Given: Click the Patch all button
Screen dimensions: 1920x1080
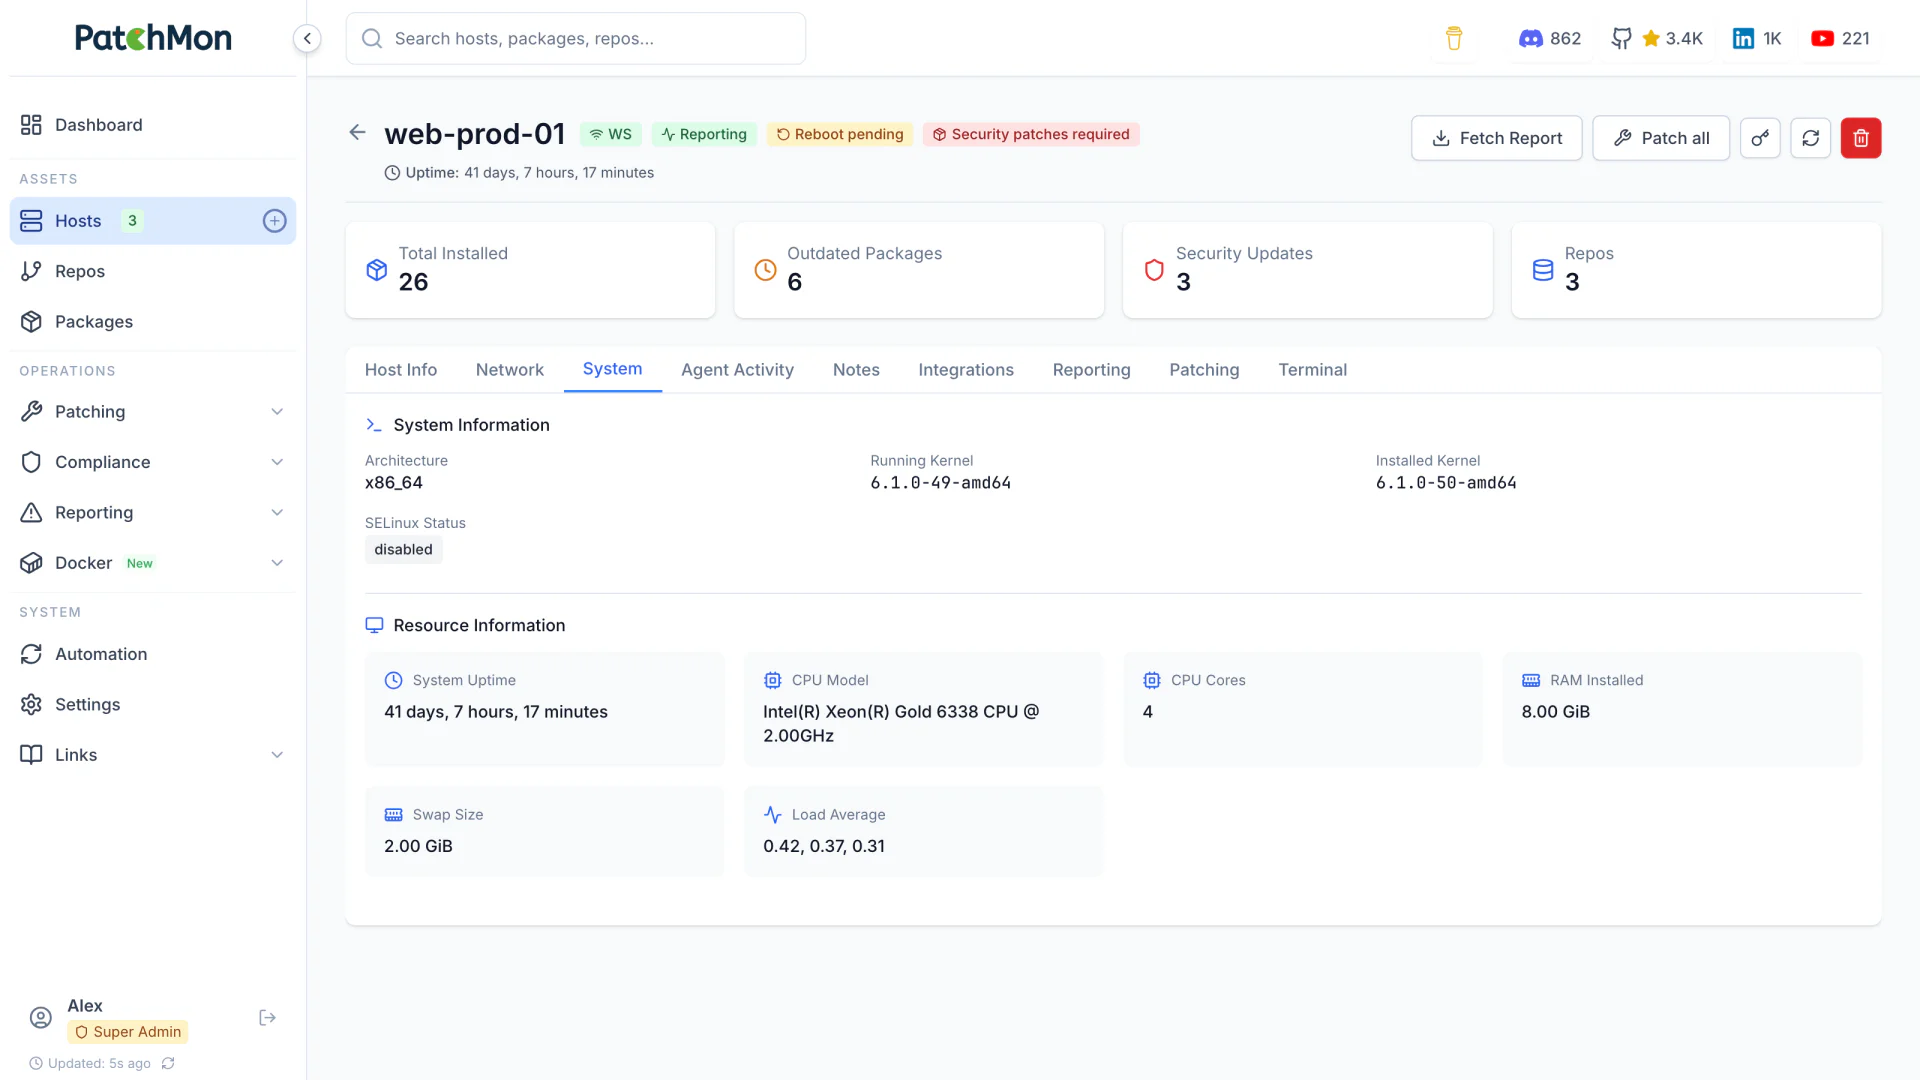Looking at the screenshot, I should point(1660,138).
